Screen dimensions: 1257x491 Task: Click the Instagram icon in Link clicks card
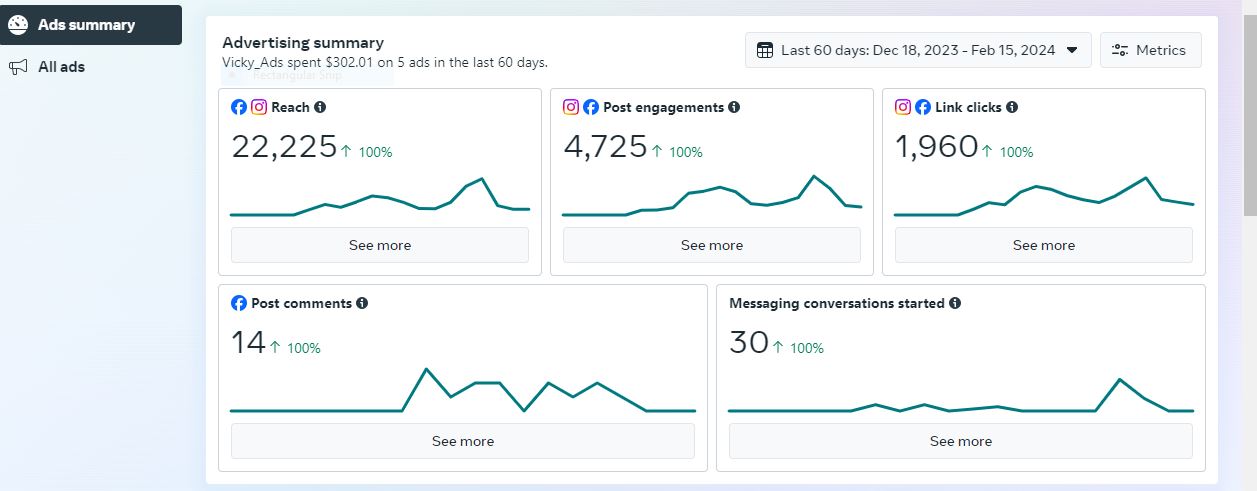tap(903, 107)
